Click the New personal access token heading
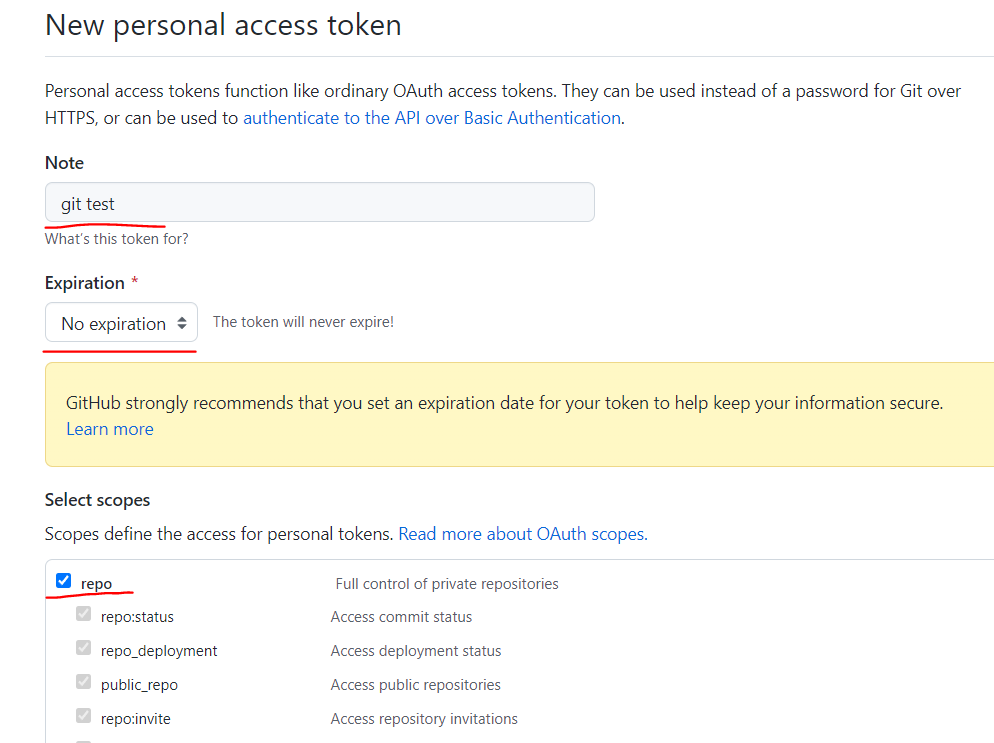This screenshot has width=994, height=743. (223, 26)
